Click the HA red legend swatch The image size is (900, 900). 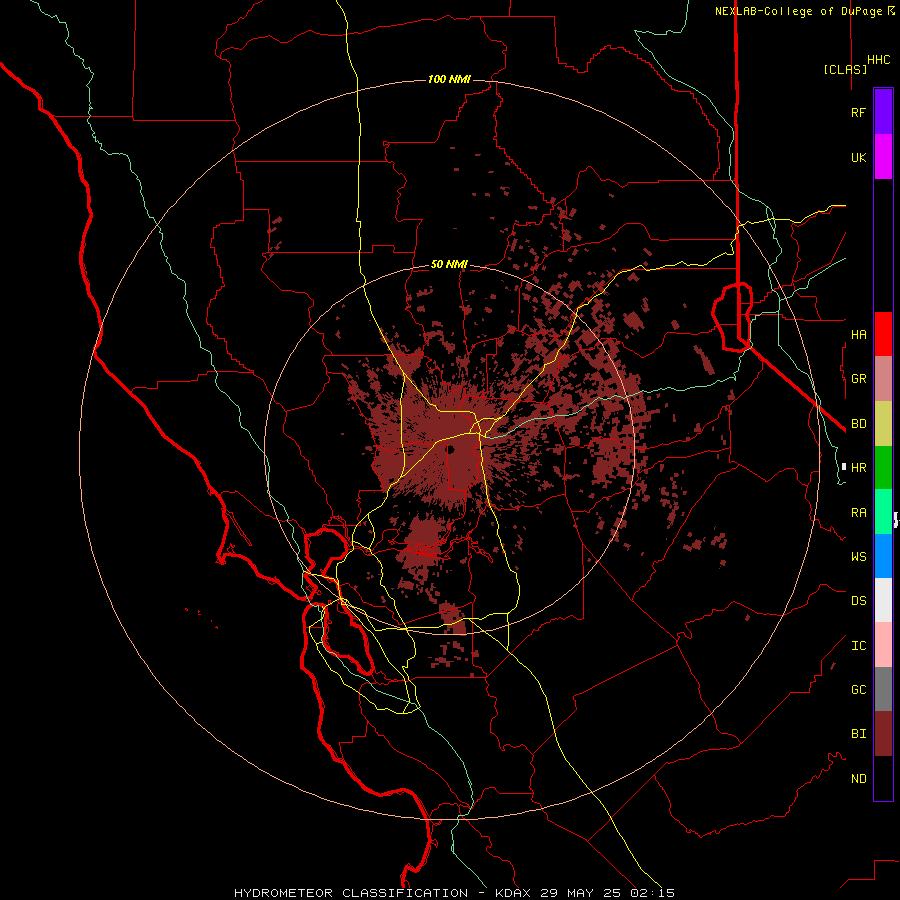coord(883,334)
